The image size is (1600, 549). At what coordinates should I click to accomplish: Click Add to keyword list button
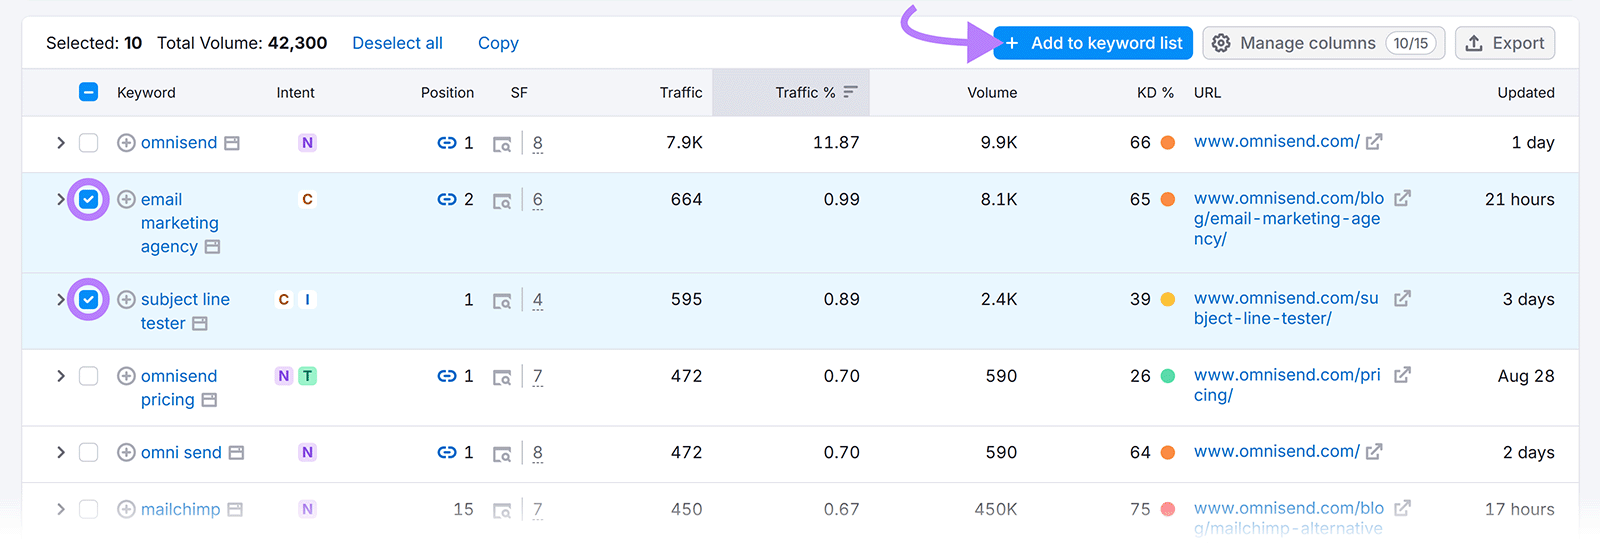(x=1093, y=43)
